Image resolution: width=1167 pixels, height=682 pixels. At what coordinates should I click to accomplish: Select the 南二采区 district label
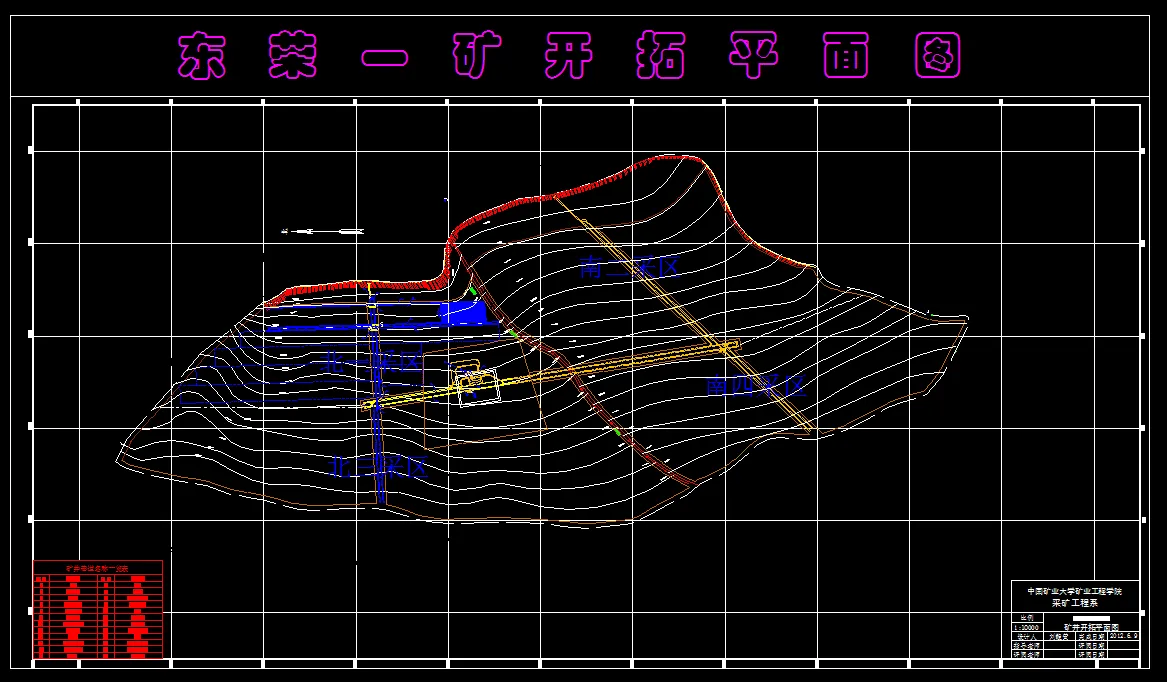click(630, 266)
